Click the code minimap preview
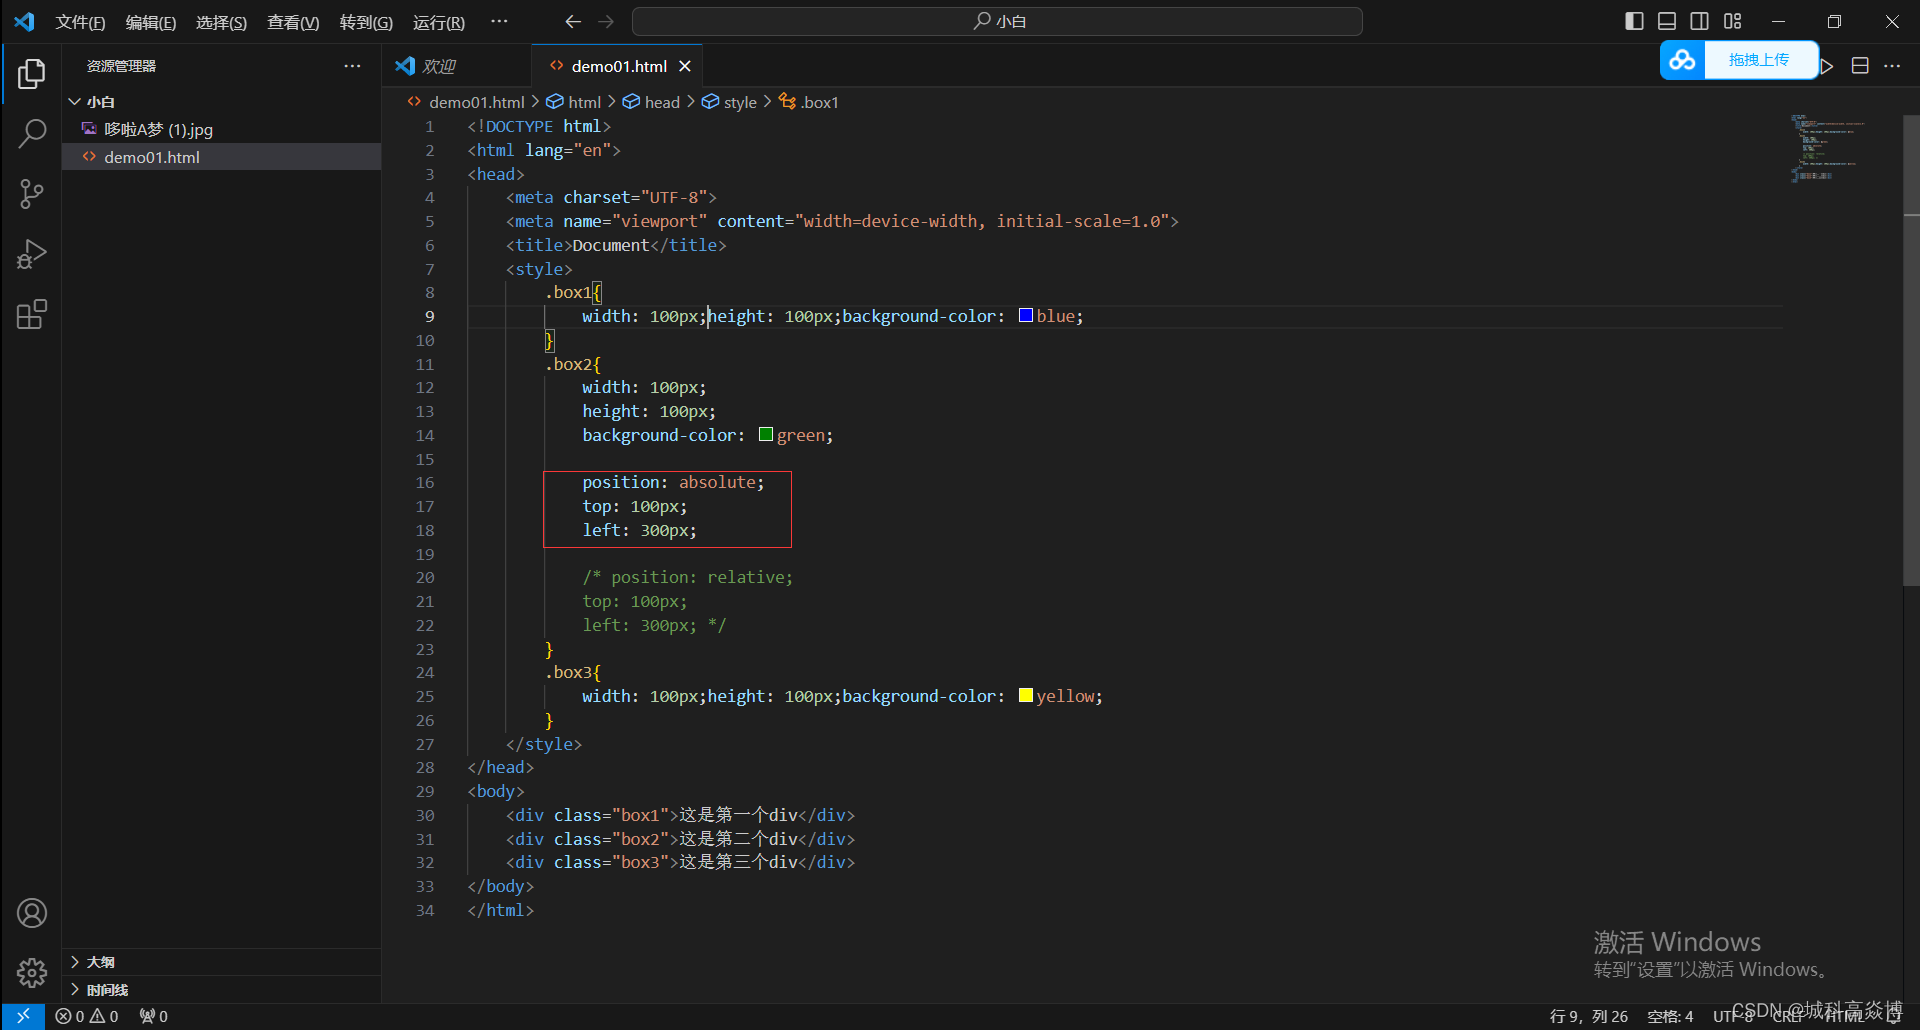 click(x=1828, y=148)
